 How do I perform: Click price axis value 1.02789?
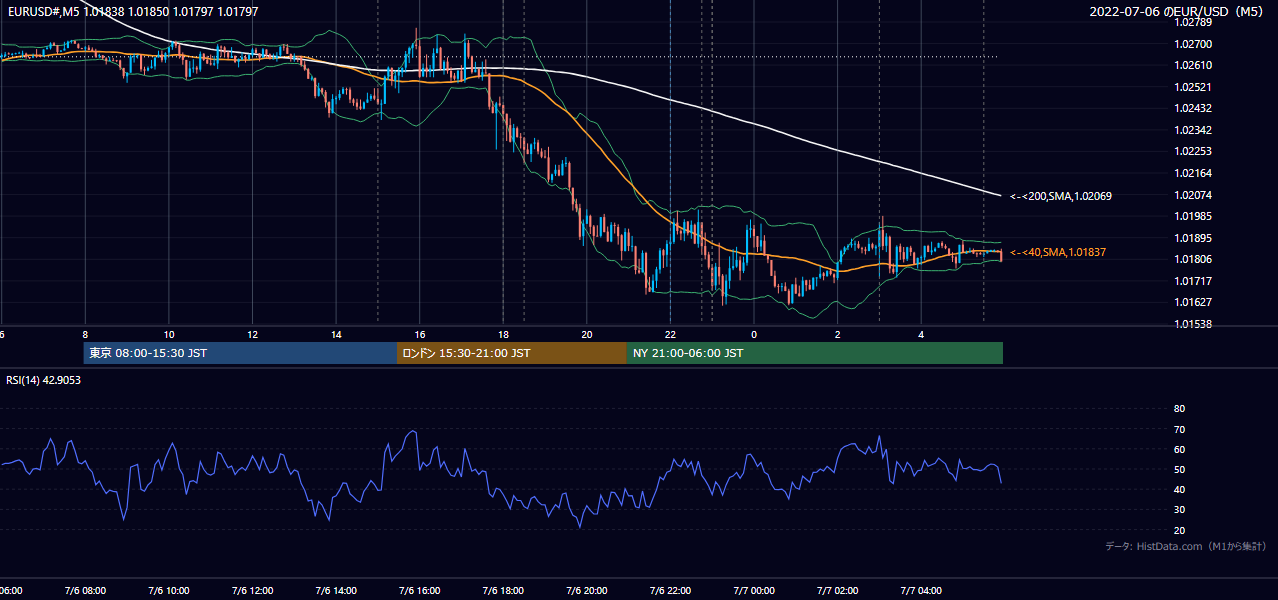pyautogui.click(x=1193, y=22)
